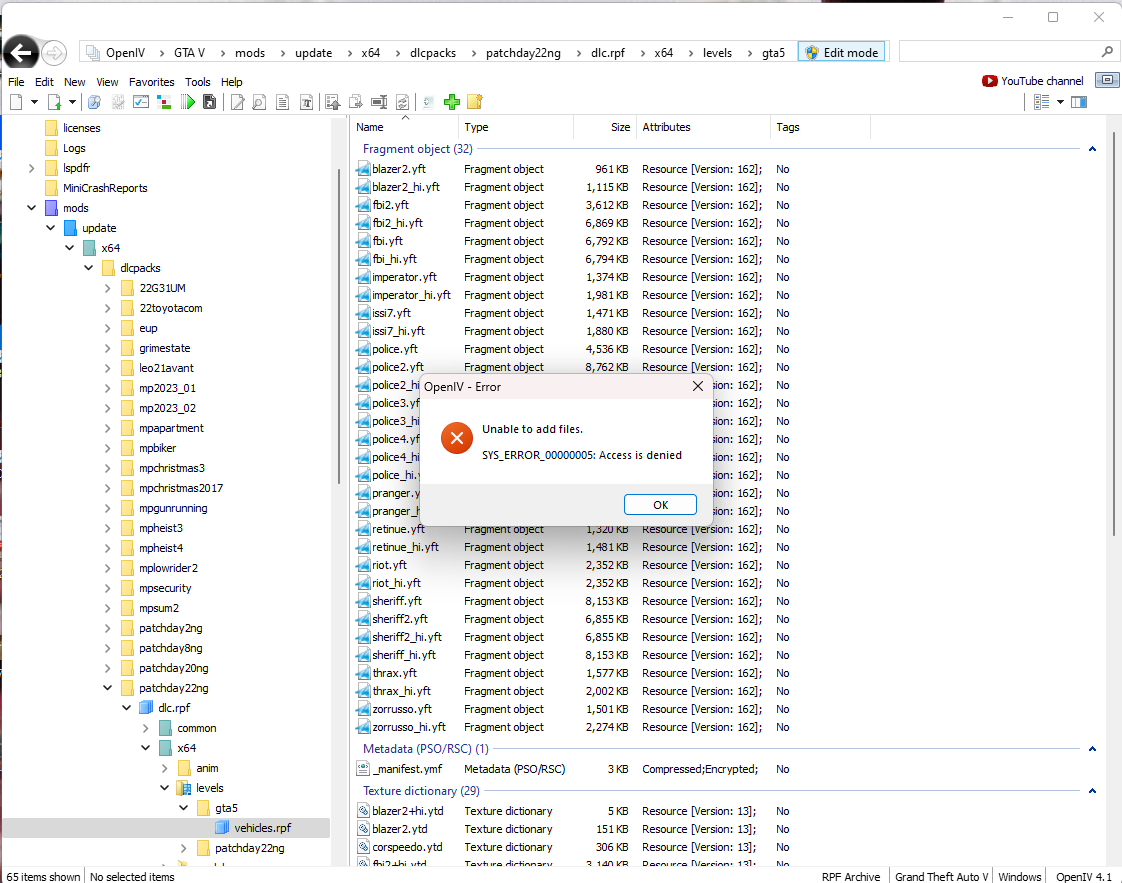
Task: Open the view style dropdown arrow
Action: coord(1058,102)
